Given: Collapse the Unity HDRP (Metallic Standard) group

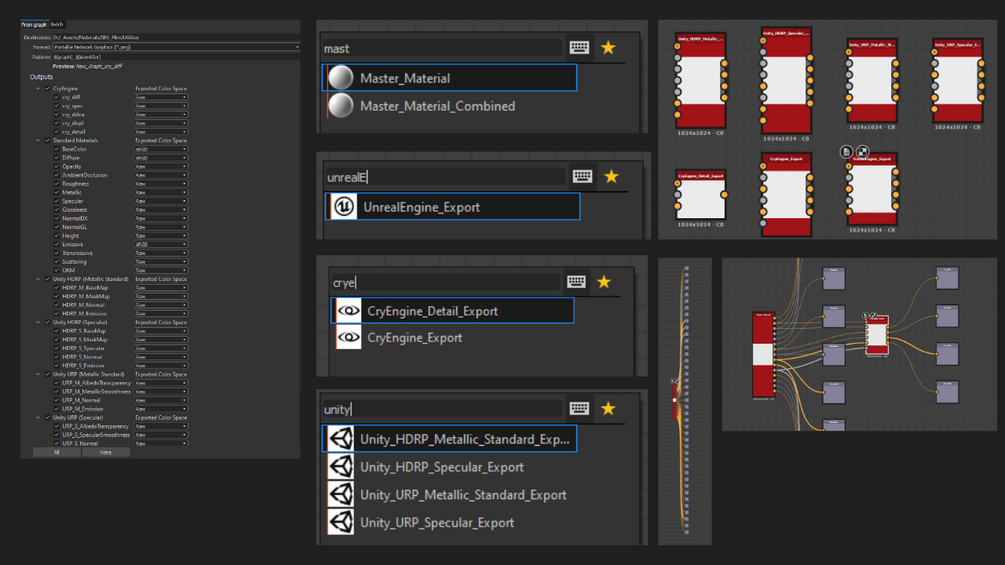Looking at the screenshot, I should pyautogui.click(x=38, y=279).
